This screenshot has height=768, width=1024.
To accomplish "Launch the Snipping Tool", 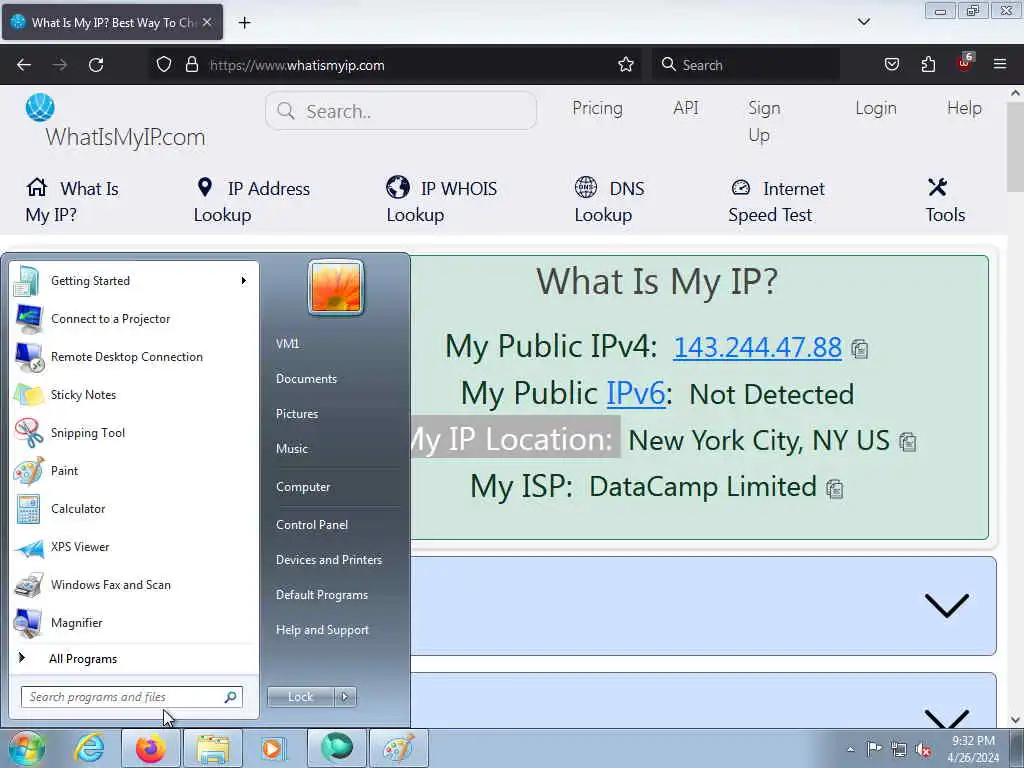I will pyautogui.click(x=134, y=432).
